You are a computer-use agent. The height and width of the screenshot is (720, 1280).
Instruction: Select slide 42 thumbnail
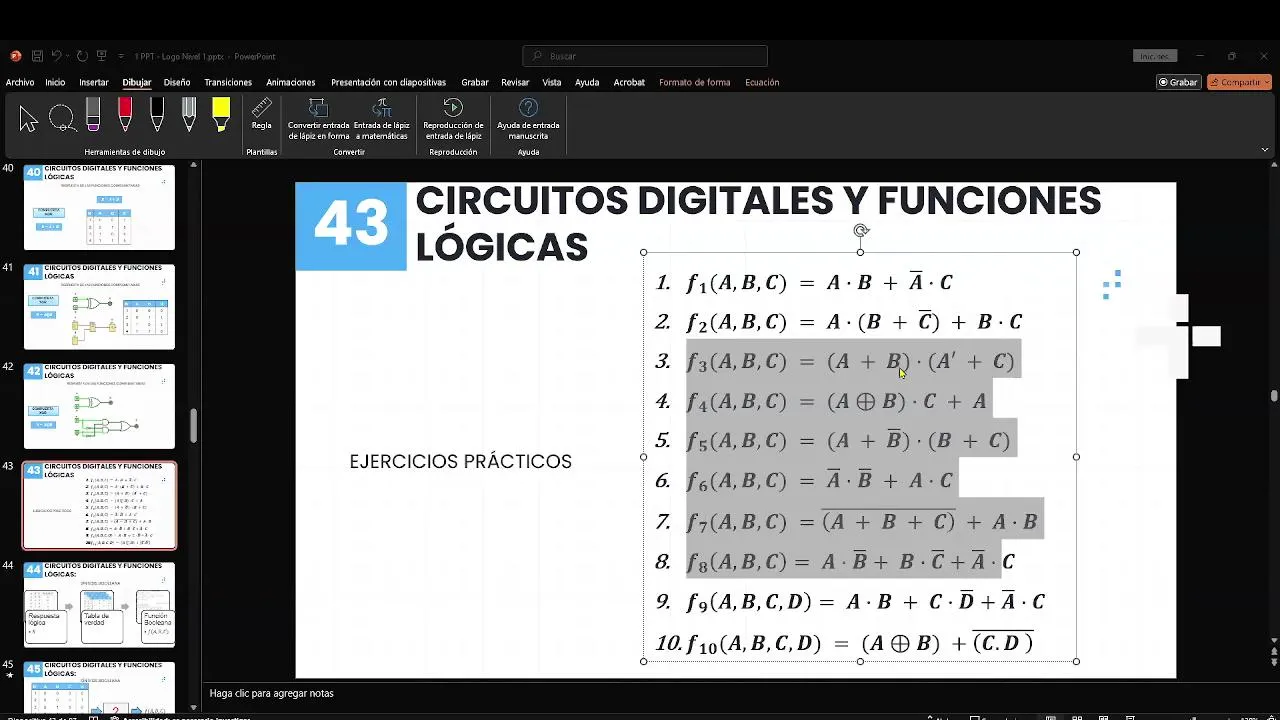point(99,406)
